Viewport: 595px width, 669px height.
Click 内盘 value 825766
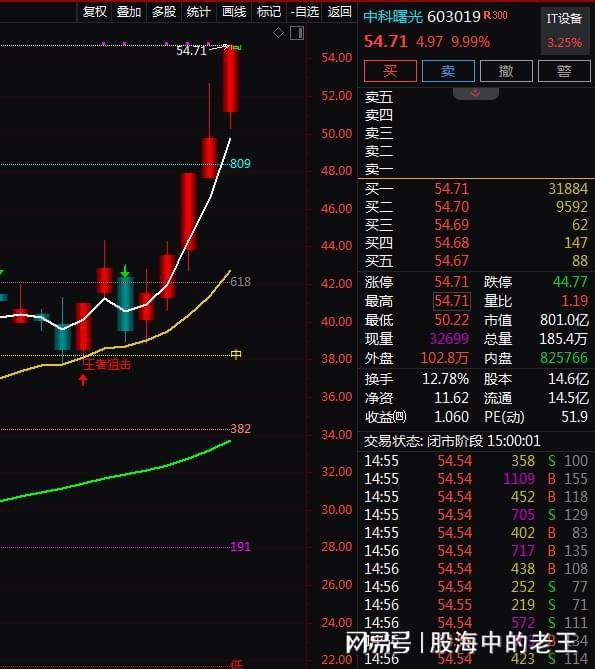tap(564, 358)
